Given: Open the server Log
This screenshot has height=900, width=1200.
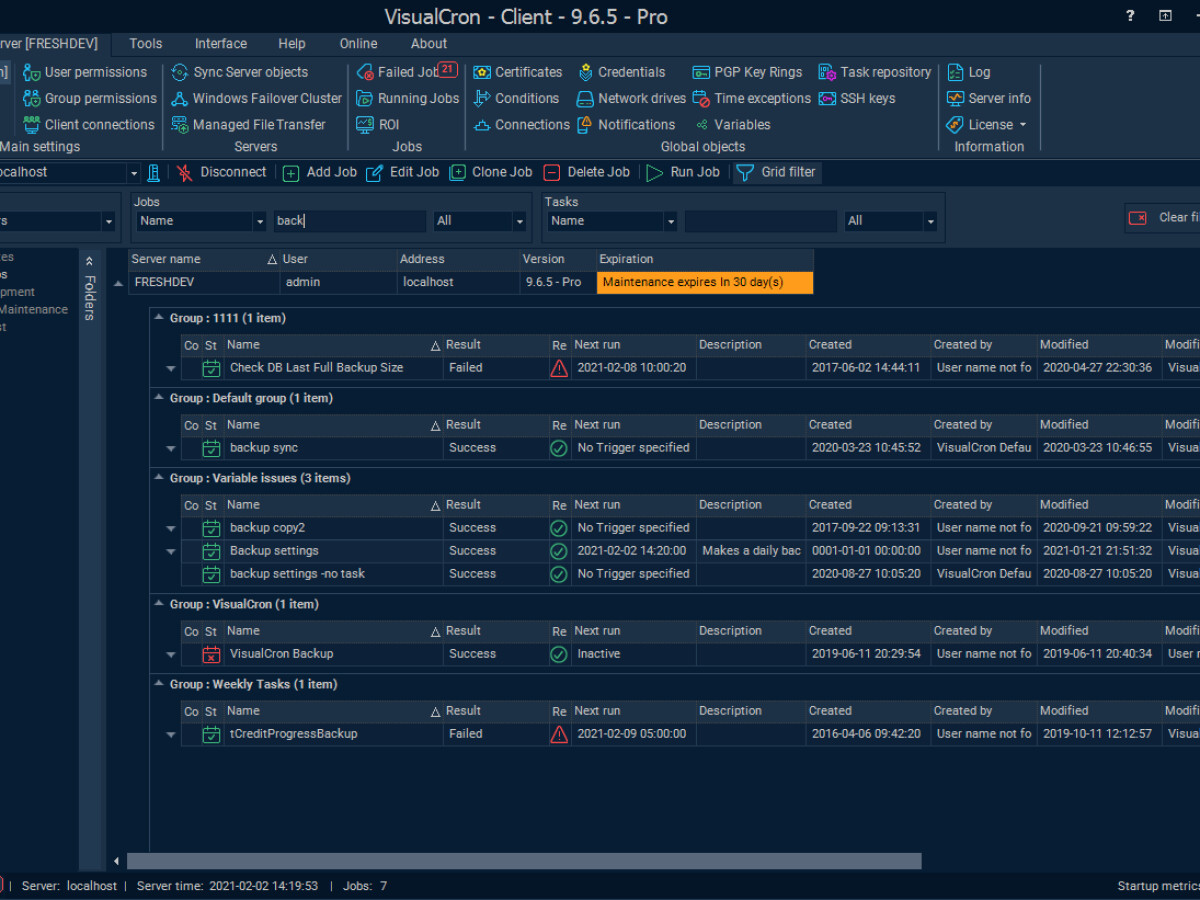Looking at the screenshot, I should 969,71.
